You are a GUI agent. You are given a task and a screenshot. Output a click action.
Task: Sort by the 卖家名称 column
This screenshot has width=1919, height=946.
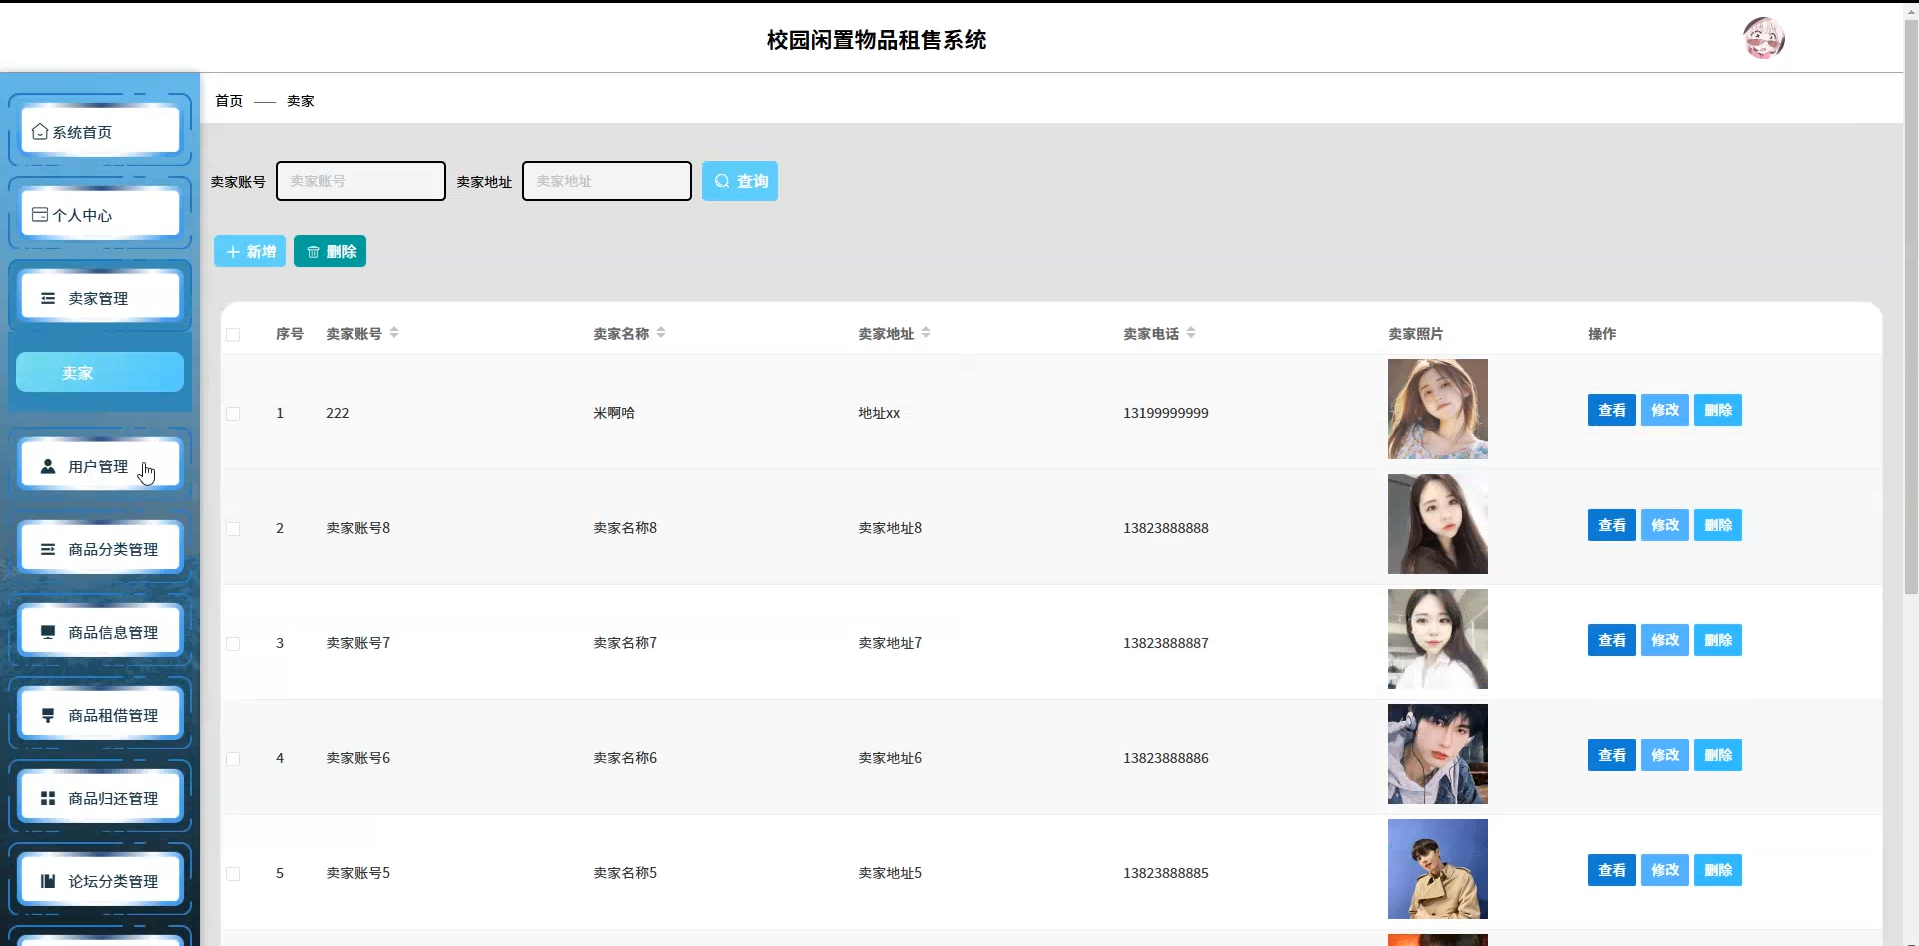tap(661, 332)
